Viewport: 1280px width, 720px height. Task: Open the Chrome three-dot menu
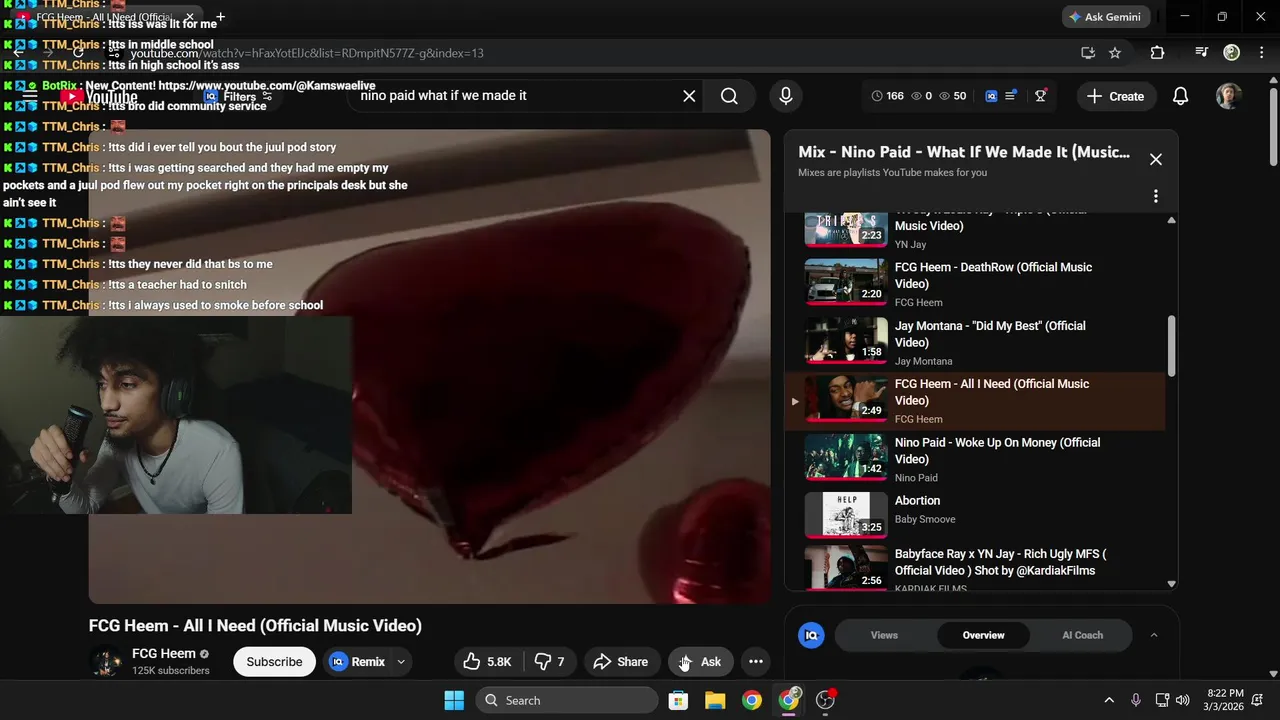1263,52
